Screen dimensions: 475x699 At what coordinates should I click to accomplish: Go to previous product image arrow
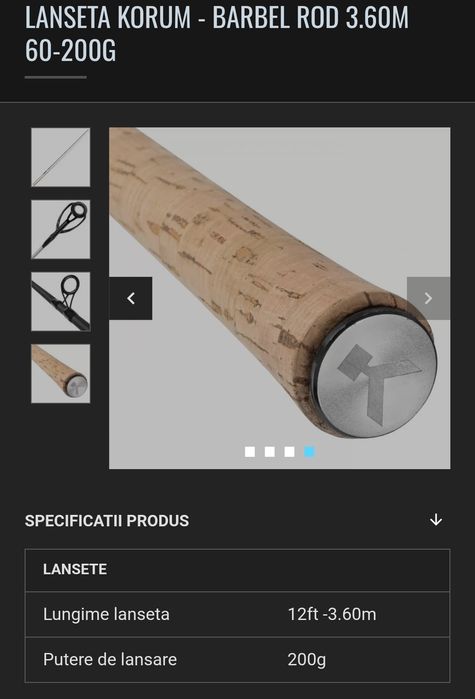[131, 298]
